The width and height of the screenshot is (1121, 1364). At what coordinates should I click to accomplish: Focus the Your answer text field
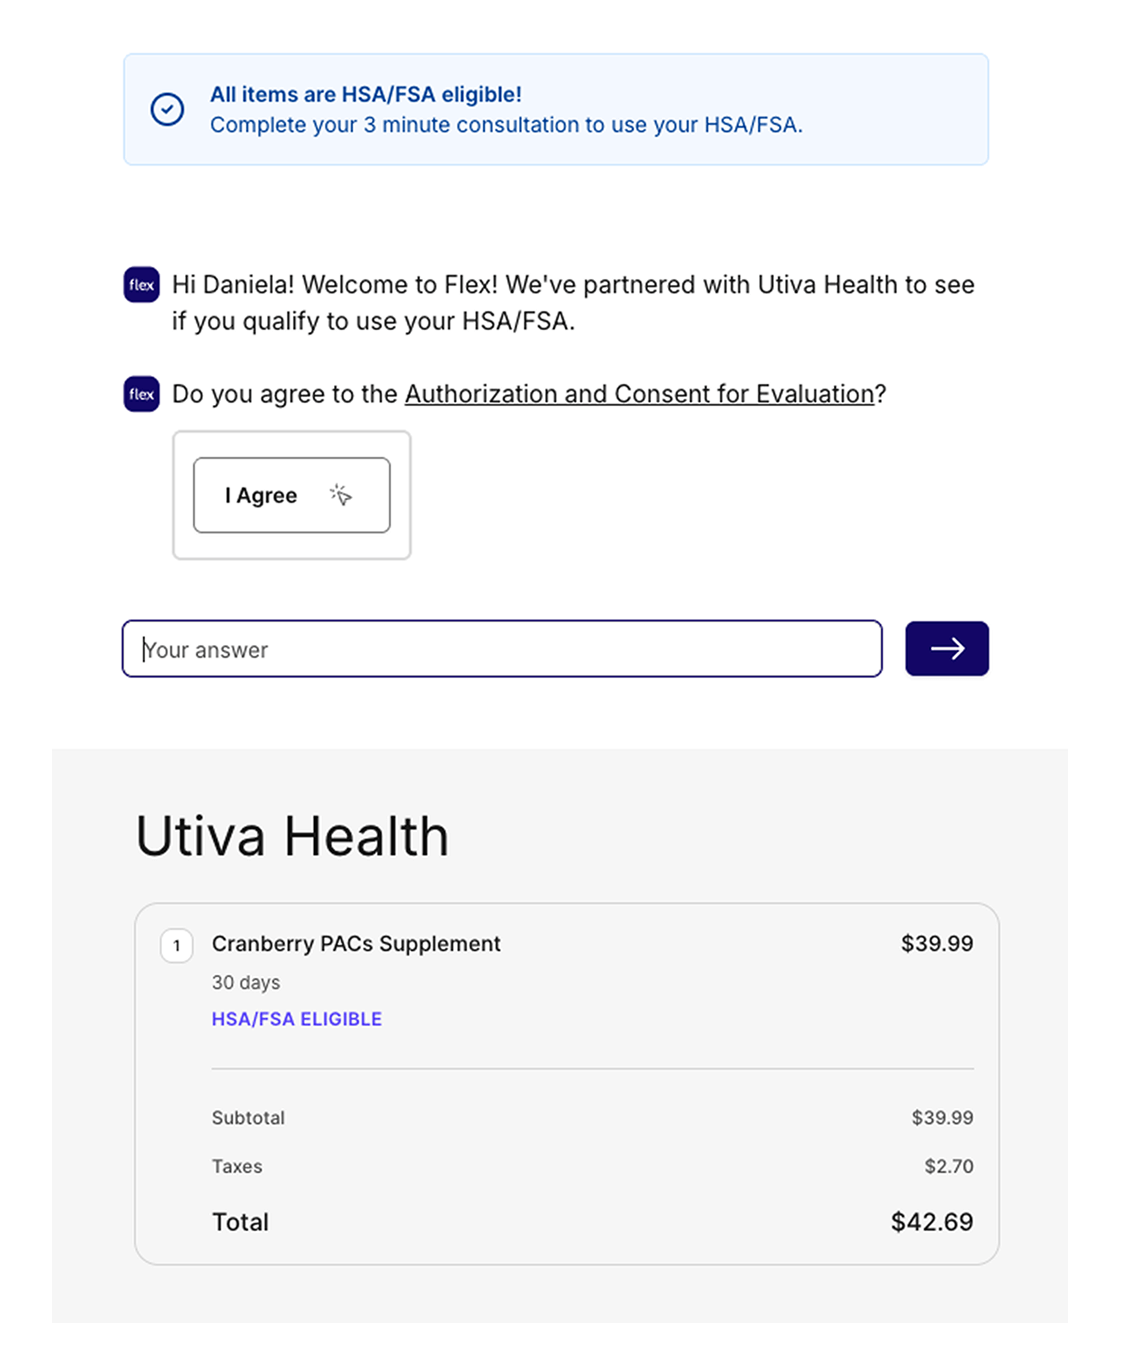point(502,649)
